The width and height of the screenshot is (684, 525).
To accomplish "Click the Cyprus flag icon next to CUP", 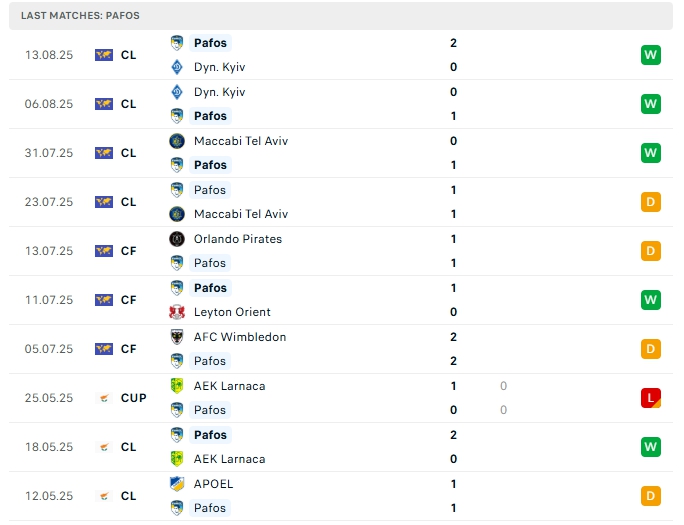I will click(x=104, y=398).
